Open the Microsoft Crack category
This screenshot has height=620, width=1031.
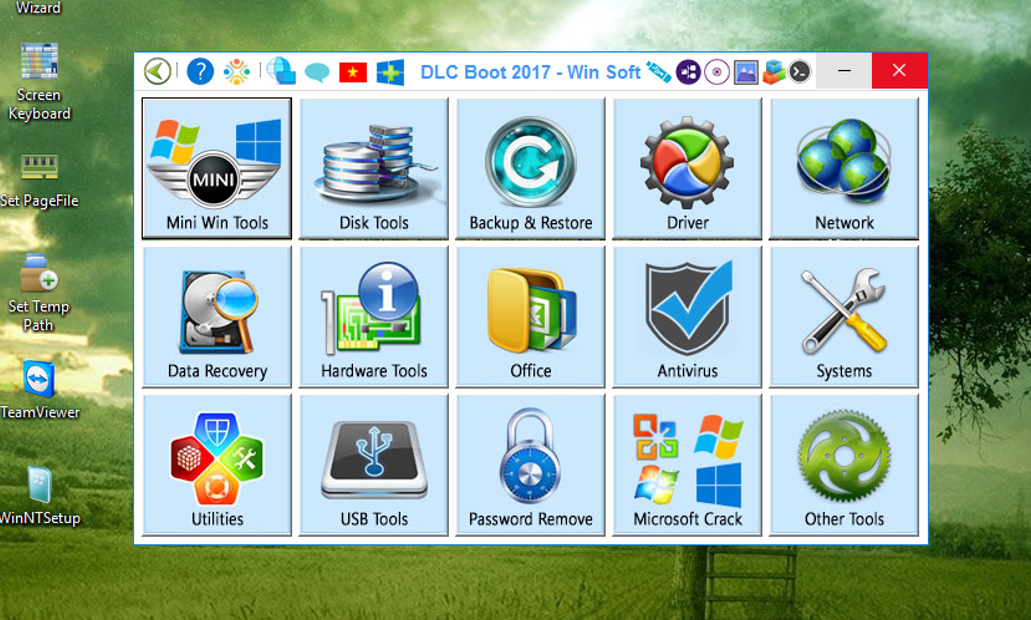click(687, 465)
